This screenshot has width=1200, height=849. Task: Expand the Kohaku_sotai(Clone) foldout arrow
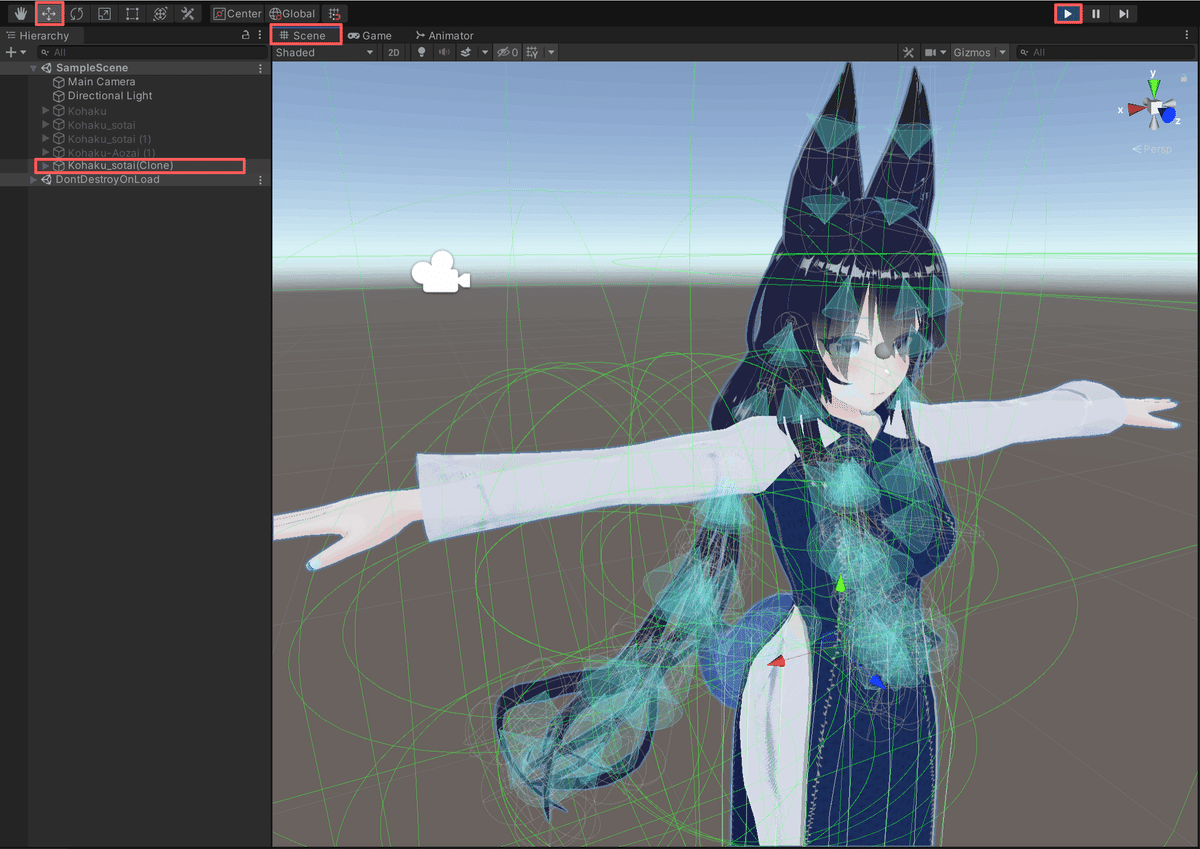point(46,165)
